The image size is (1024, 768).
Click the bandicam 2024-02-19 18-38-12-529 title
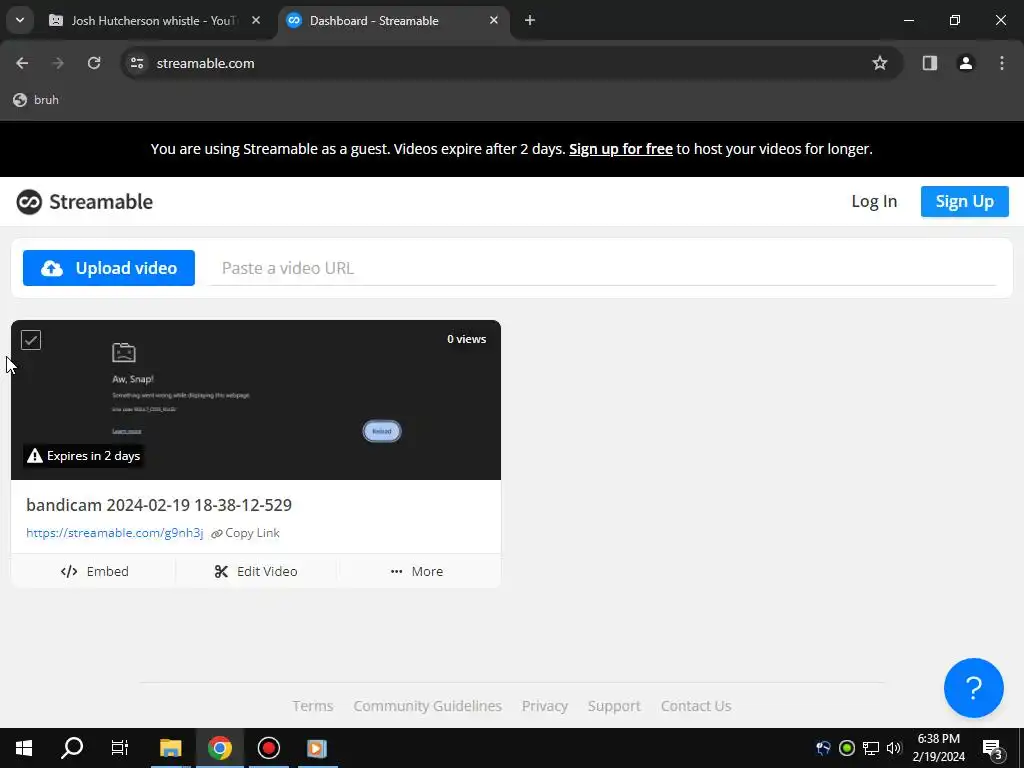click(159, 505)
